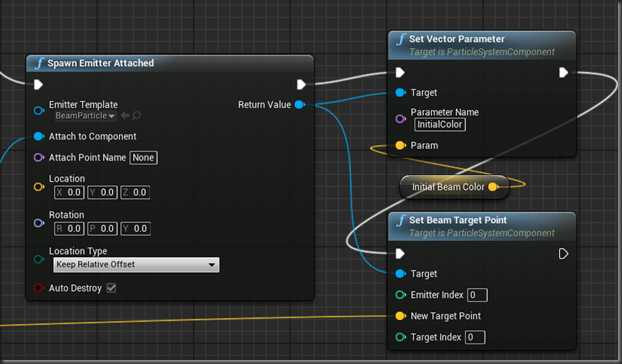The height and width of the screenshot is (364, 622).
Task: Select the Spawn Emitter Attached node title
Action: [x=101, y=63]
